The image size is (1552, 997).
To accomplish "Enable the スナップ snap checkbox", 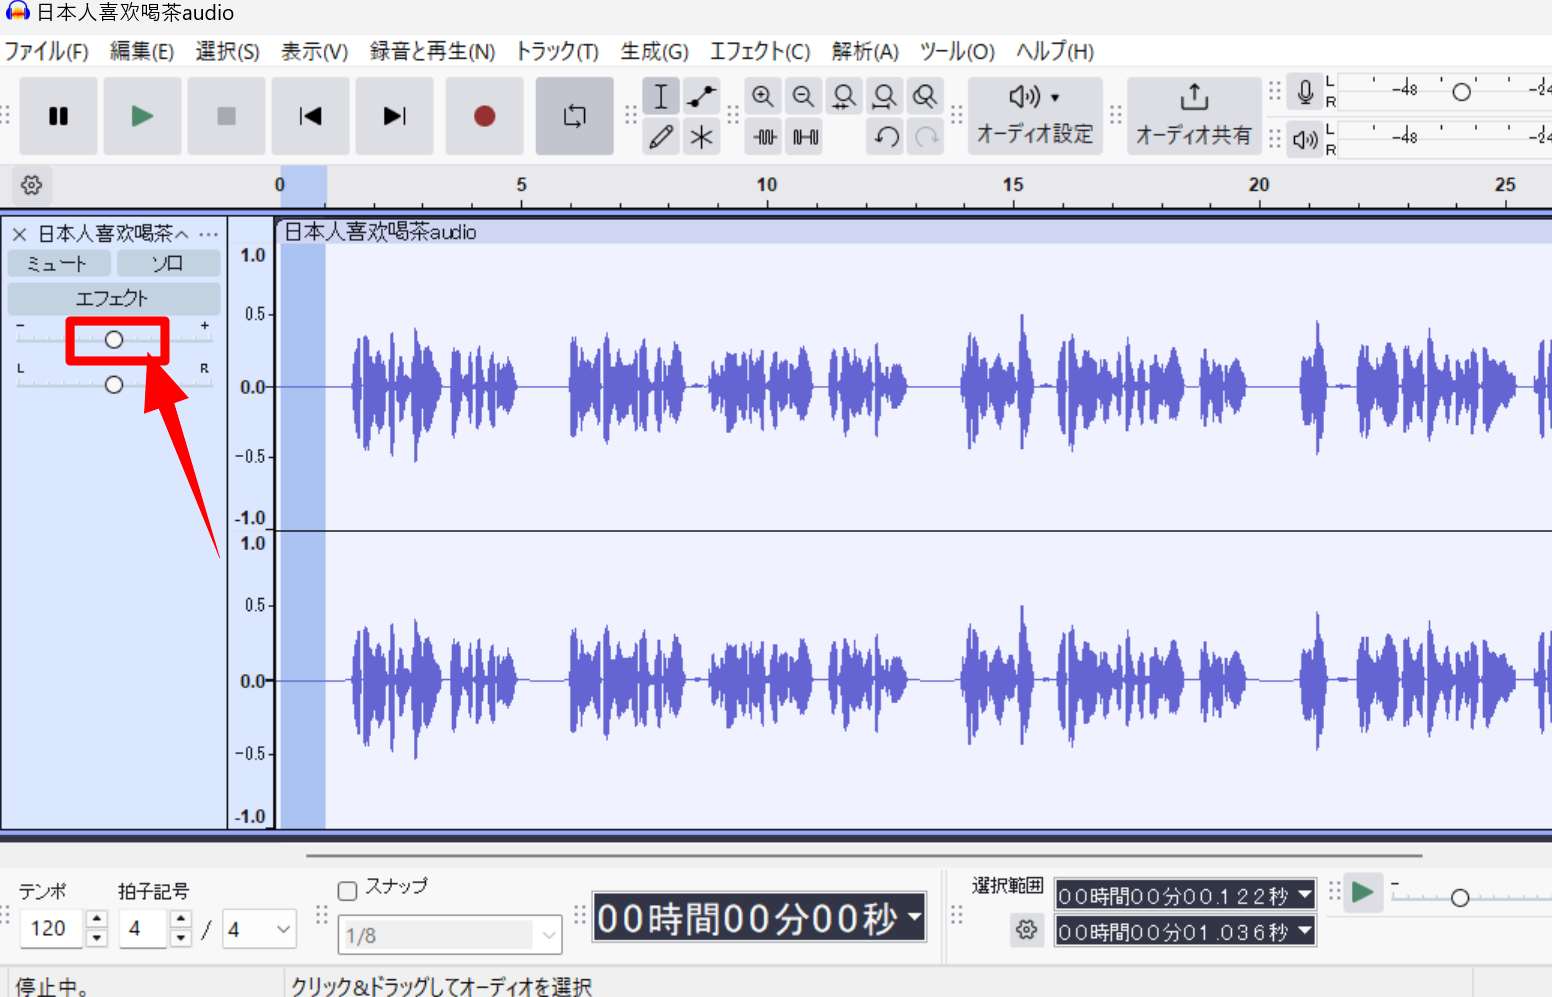I will click(x=348, y=891).
